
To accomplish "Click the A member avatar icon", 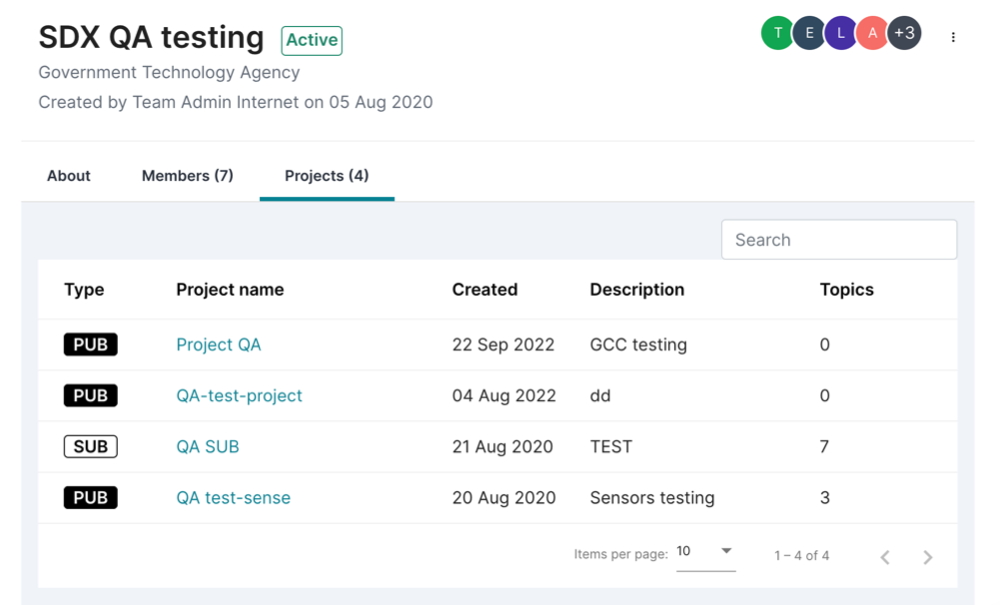I will coord(873,33).
